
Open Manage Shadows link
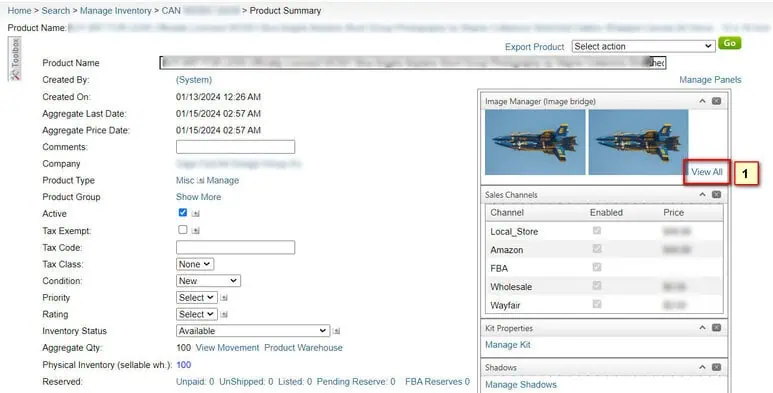pos(521,385)
